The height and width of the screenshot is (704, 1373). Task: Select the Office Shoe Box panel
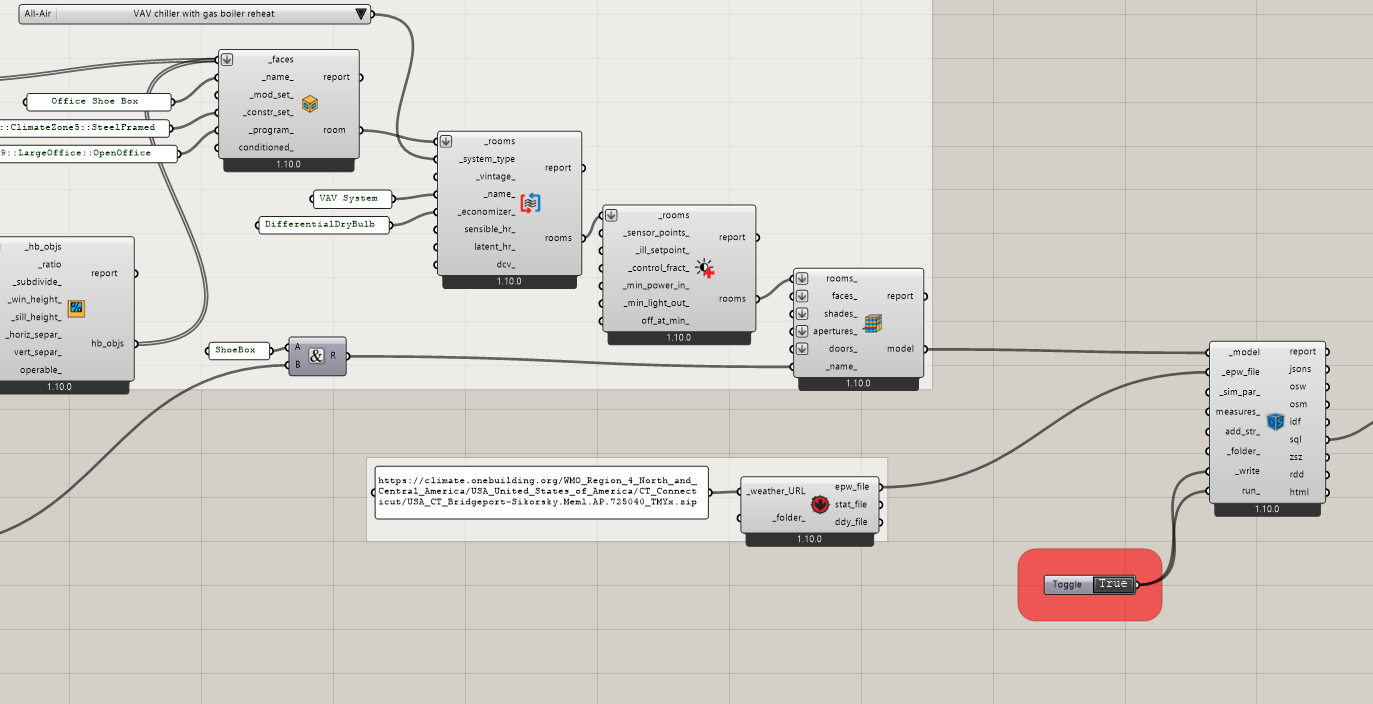point(95,101)
